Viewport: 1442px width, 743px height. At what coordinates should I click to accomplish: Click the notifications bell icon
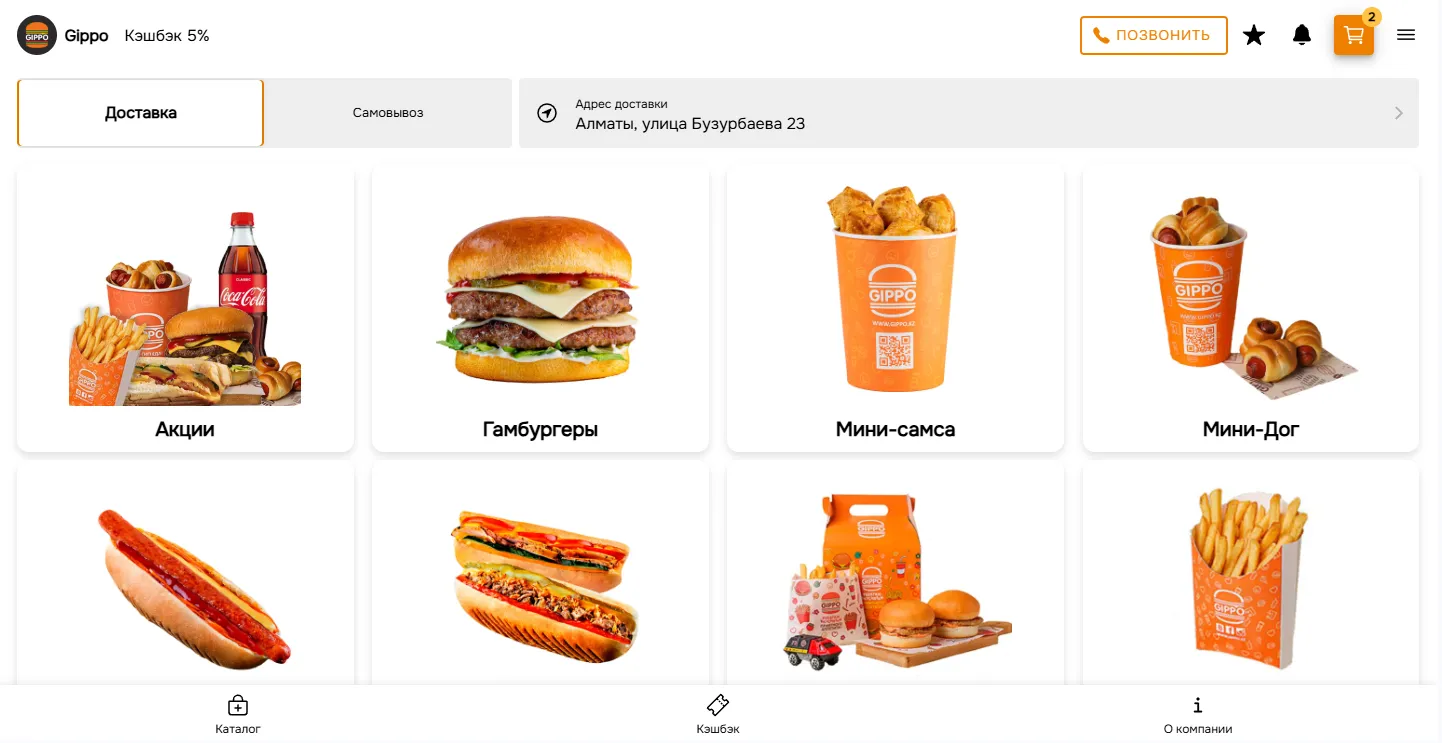1302,35
